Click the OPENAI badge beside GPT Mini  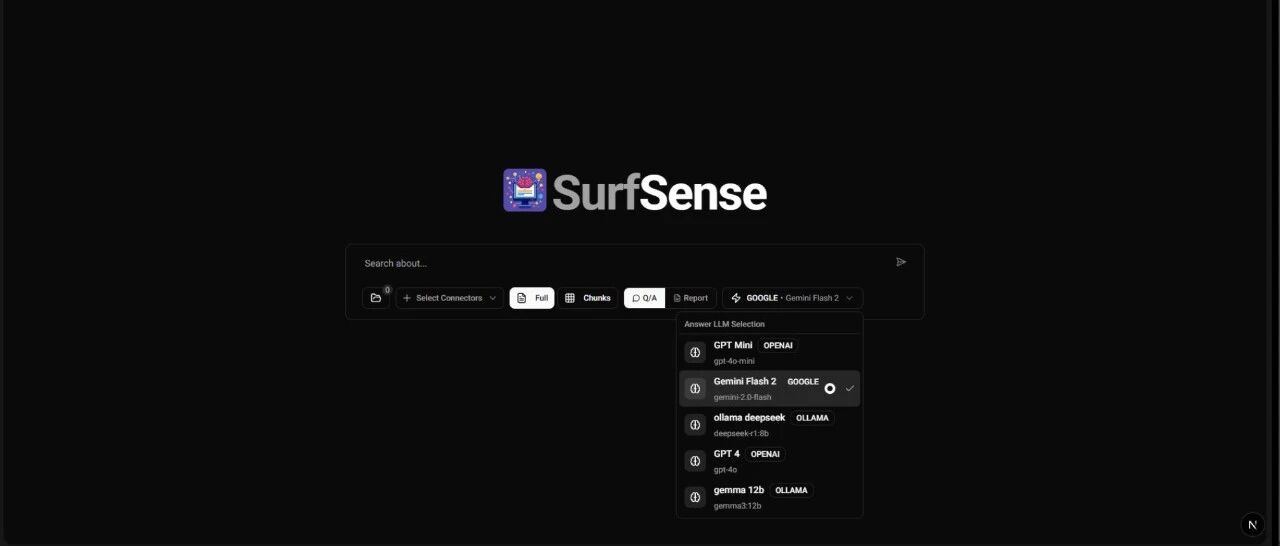778,345
